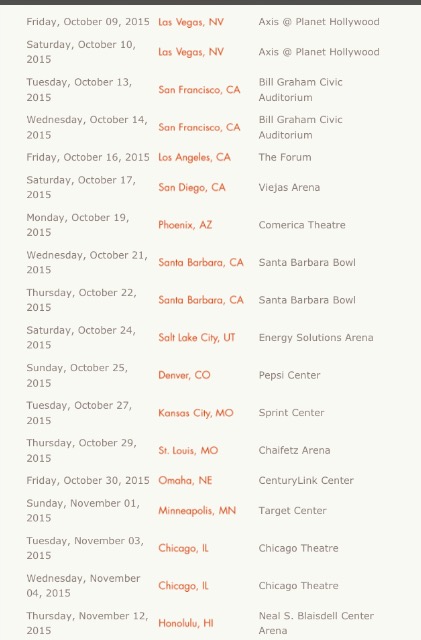This screenshot has width=421, height=640.
Task: Click the Pepsi Center venue text
Action: tap(289, 375)
